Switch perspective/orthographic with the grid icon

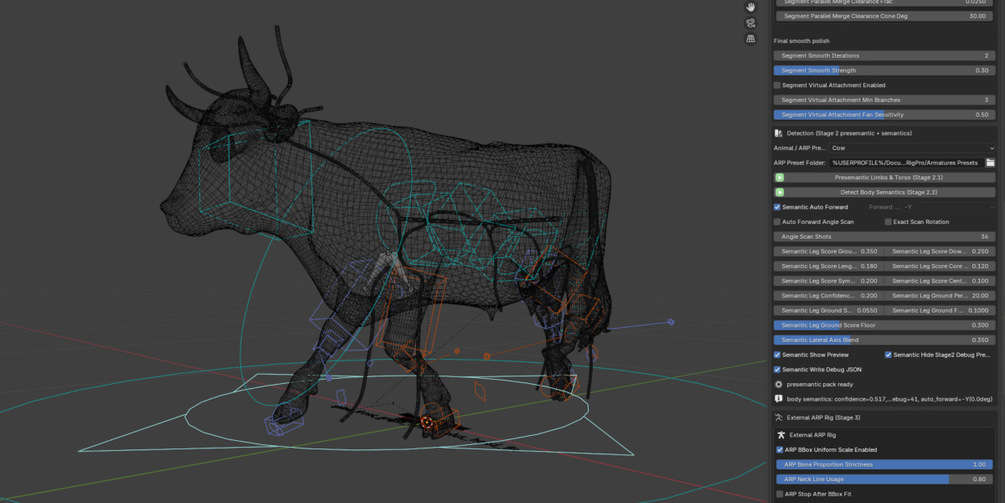[751, 39]
